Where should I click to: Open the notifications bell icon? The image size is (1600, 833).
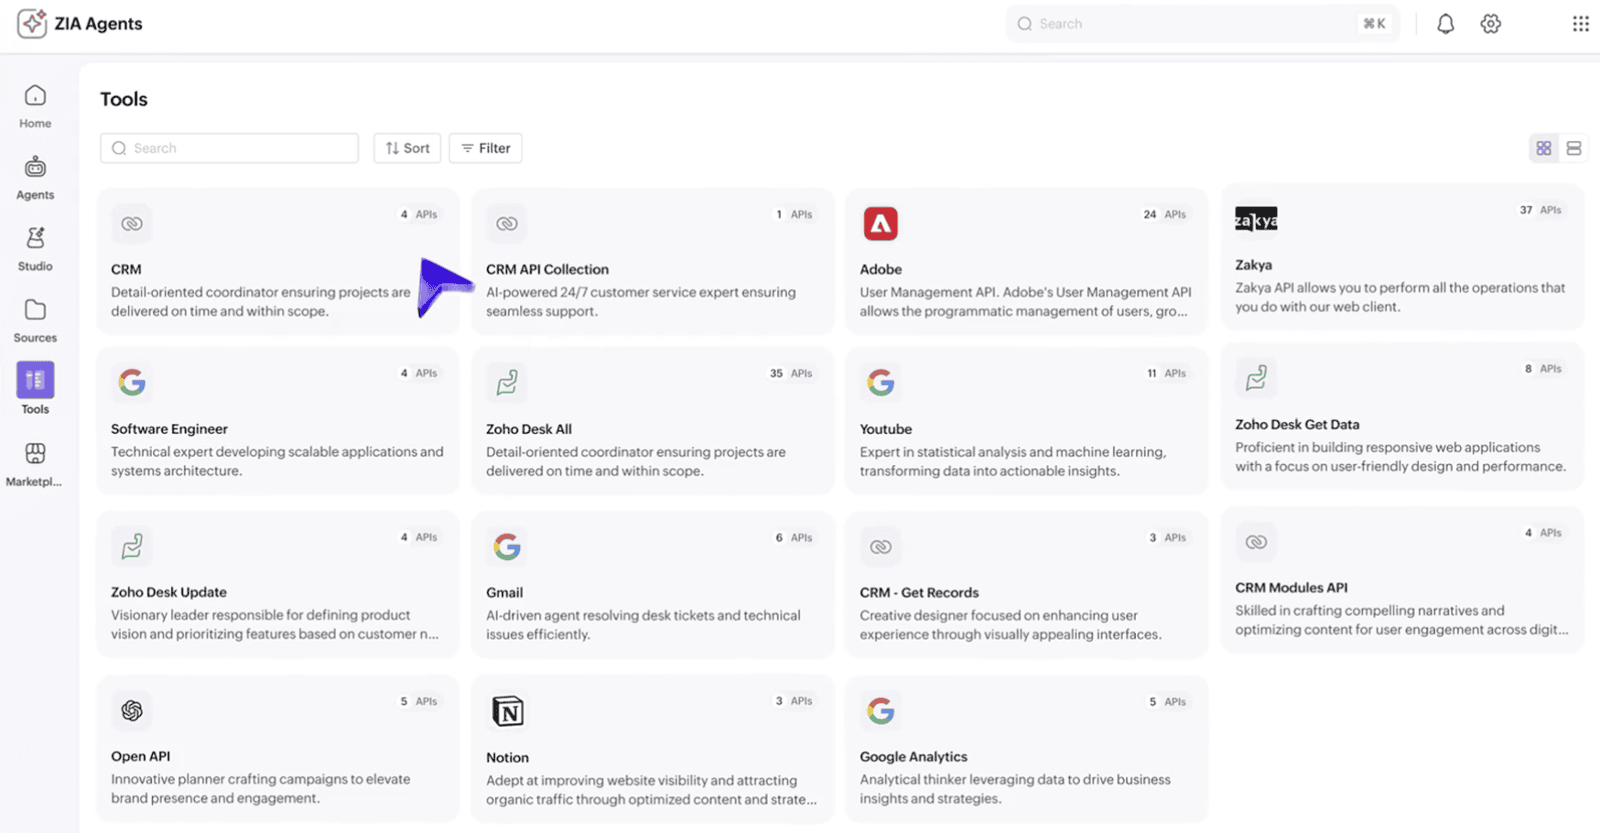pyautogui.click(x=1445, y=24)
